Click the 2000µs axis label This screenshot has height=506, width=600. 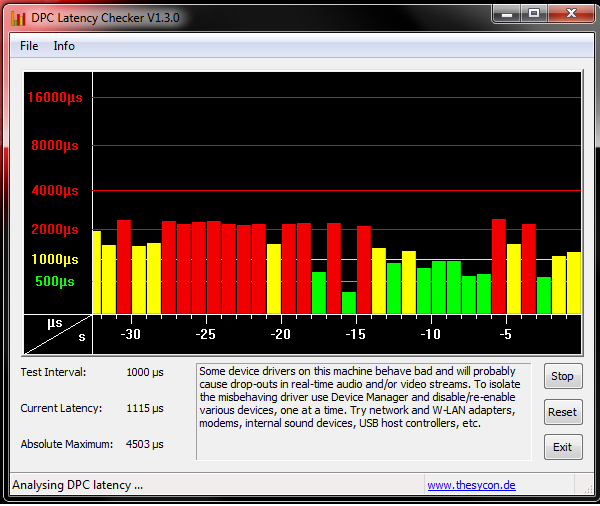[55, 230]
